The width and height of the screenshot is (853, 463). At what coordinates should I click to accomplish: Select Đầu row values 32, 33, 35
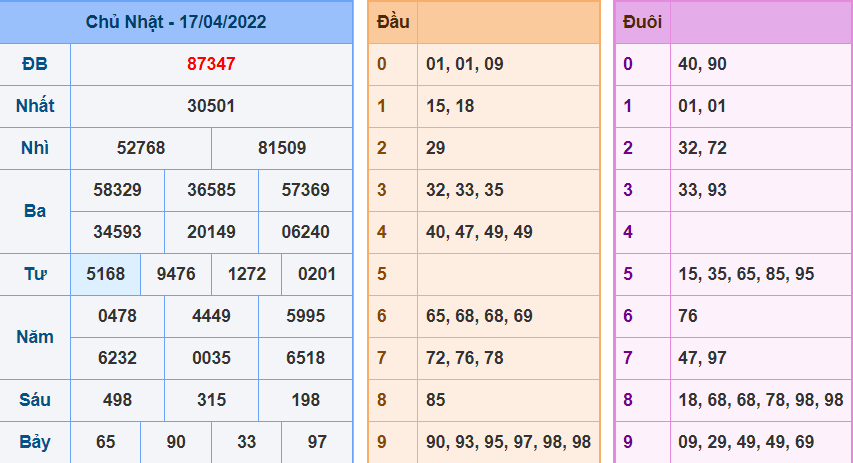pos(465,190)
